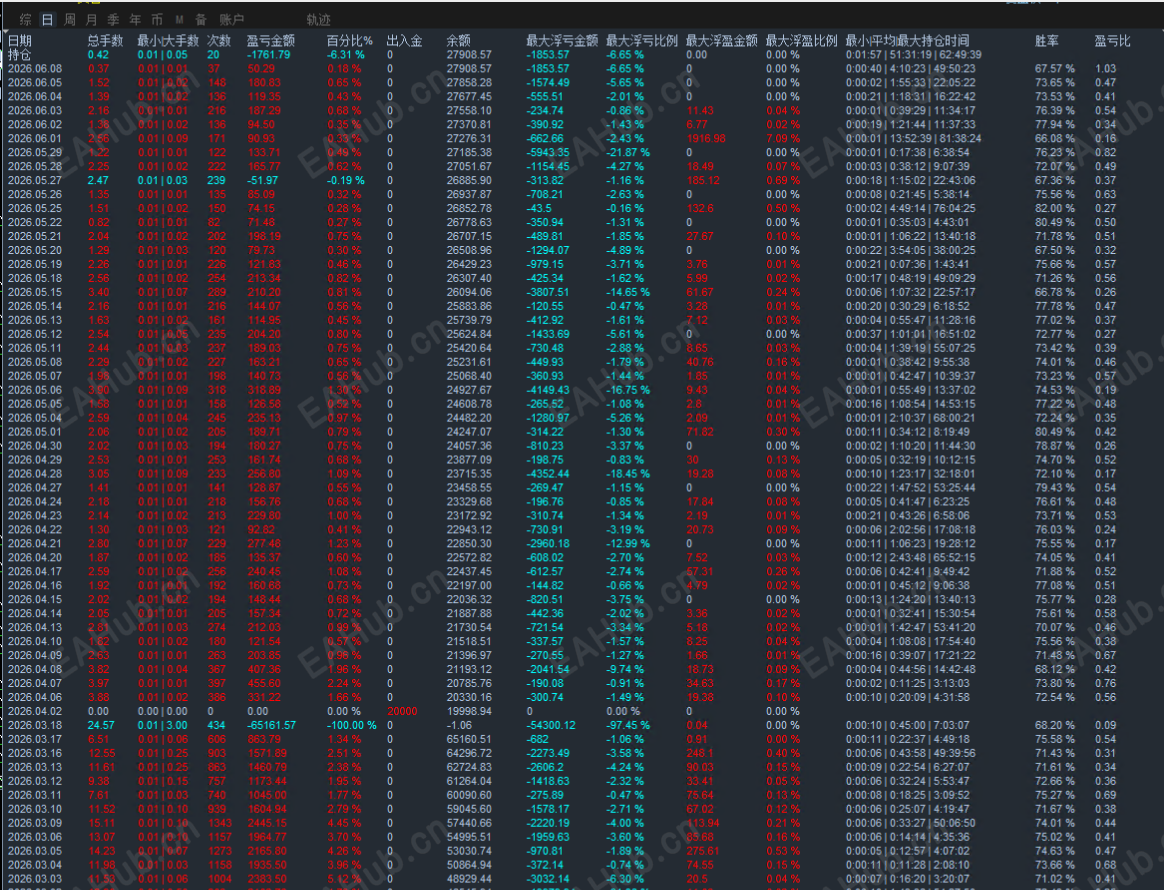Click the 82.00 % win rate cell
This screenshot has width=1164, height=890.
click(1055, 209)
